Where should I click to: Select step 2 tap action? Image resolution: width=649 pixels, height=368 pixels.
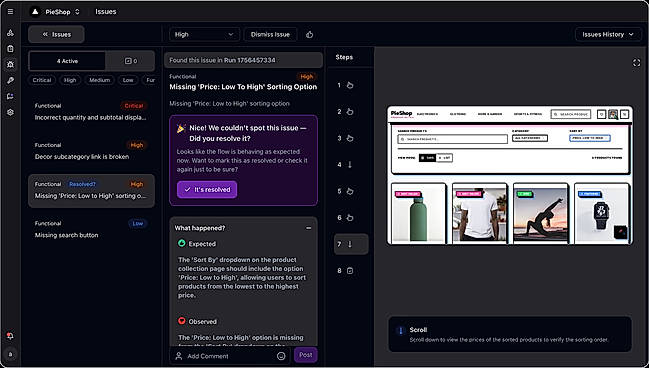pos(351,112)
